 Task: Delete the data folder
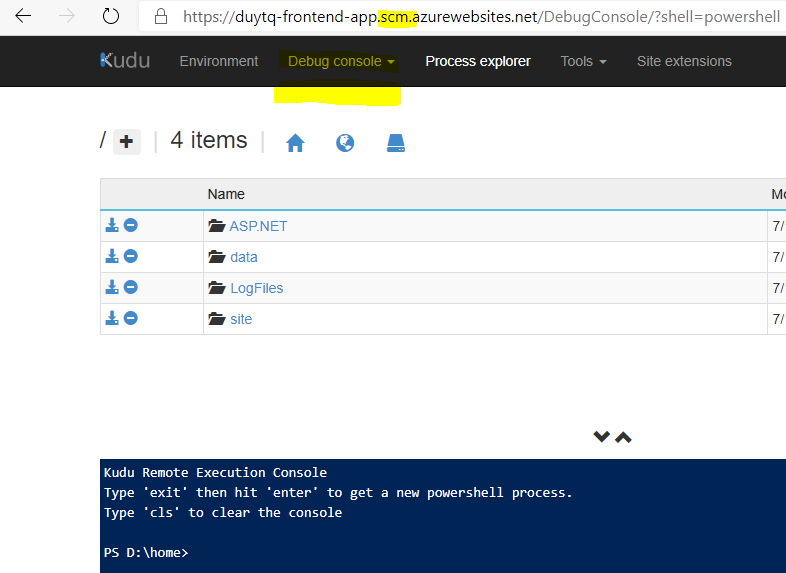[x=131, y=257]
